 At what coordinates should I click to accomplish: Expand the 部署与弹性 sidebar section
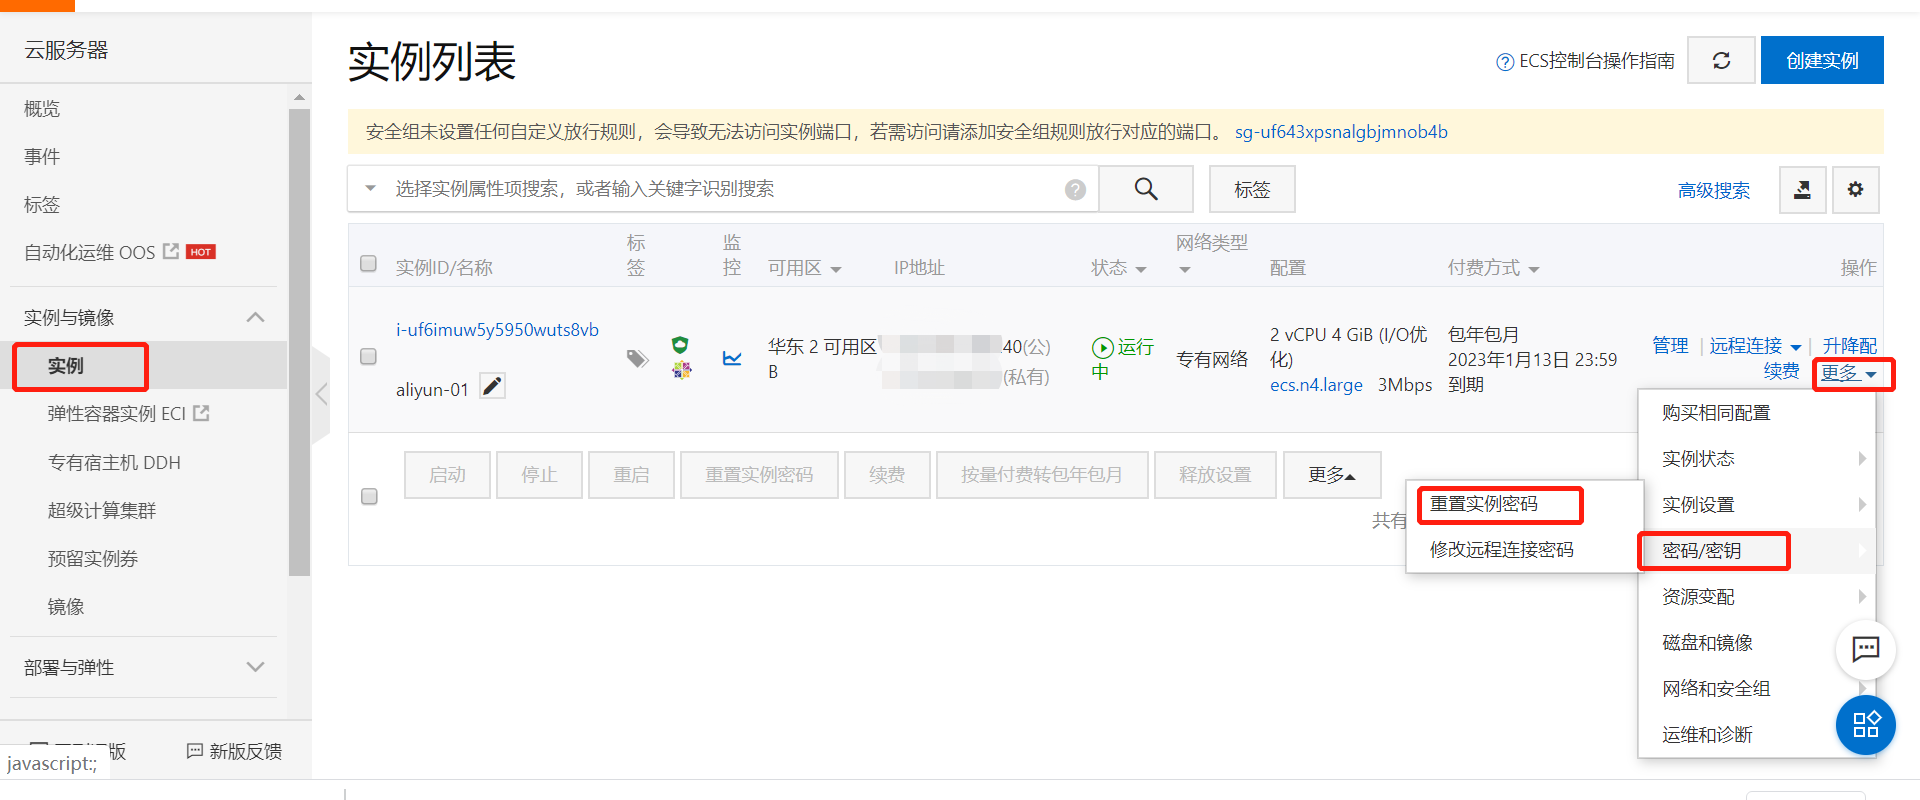point(255,667)
